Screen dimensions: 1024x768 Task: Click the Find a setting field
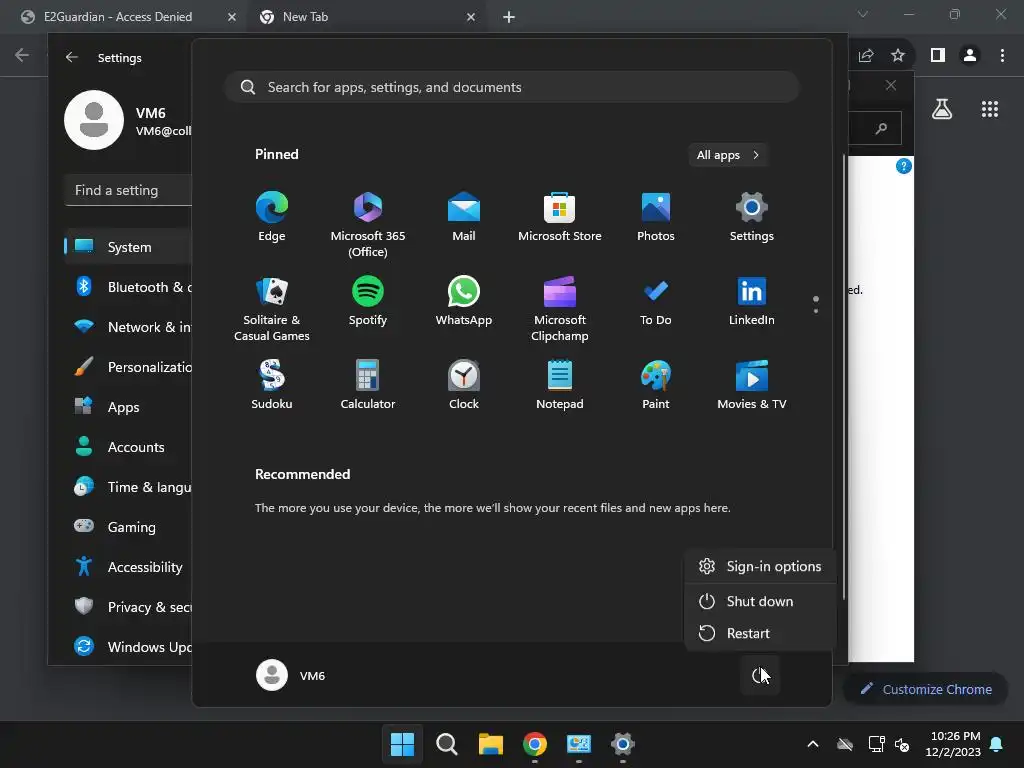pyautogui.click(x=128, y=190)
